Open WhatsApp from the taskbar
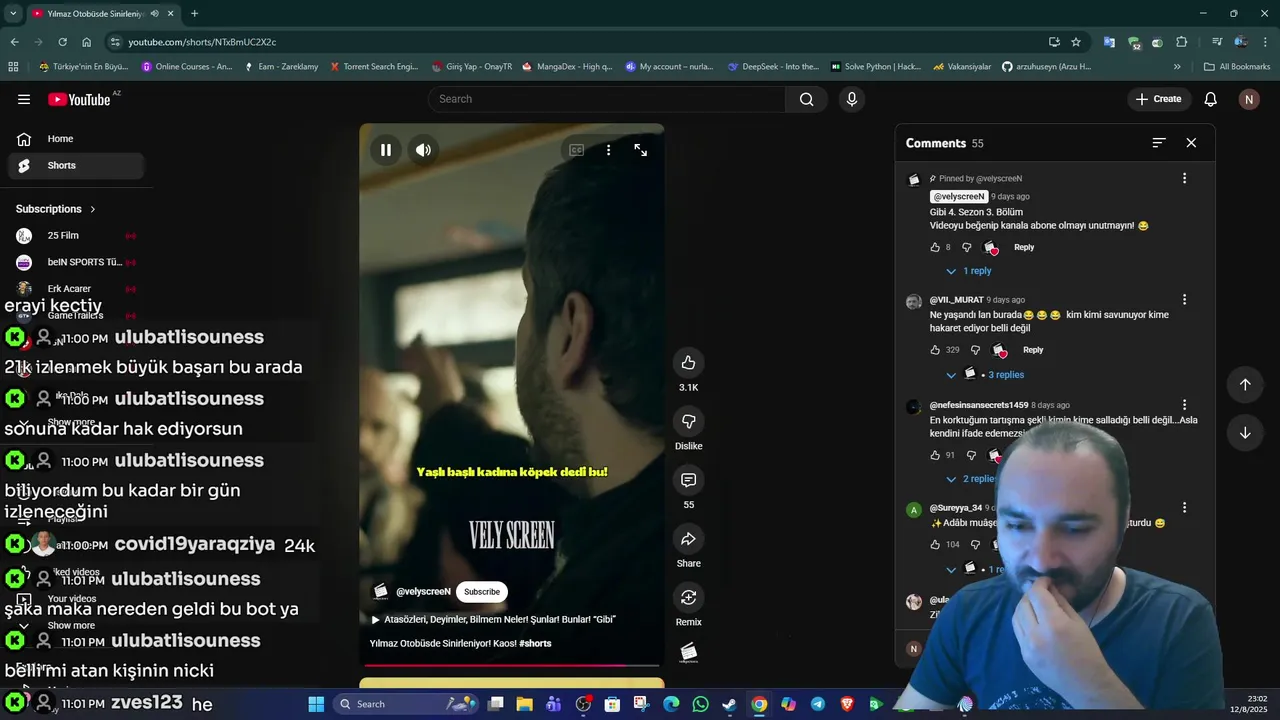The image size is (1280, 720). tap(700, 704)
